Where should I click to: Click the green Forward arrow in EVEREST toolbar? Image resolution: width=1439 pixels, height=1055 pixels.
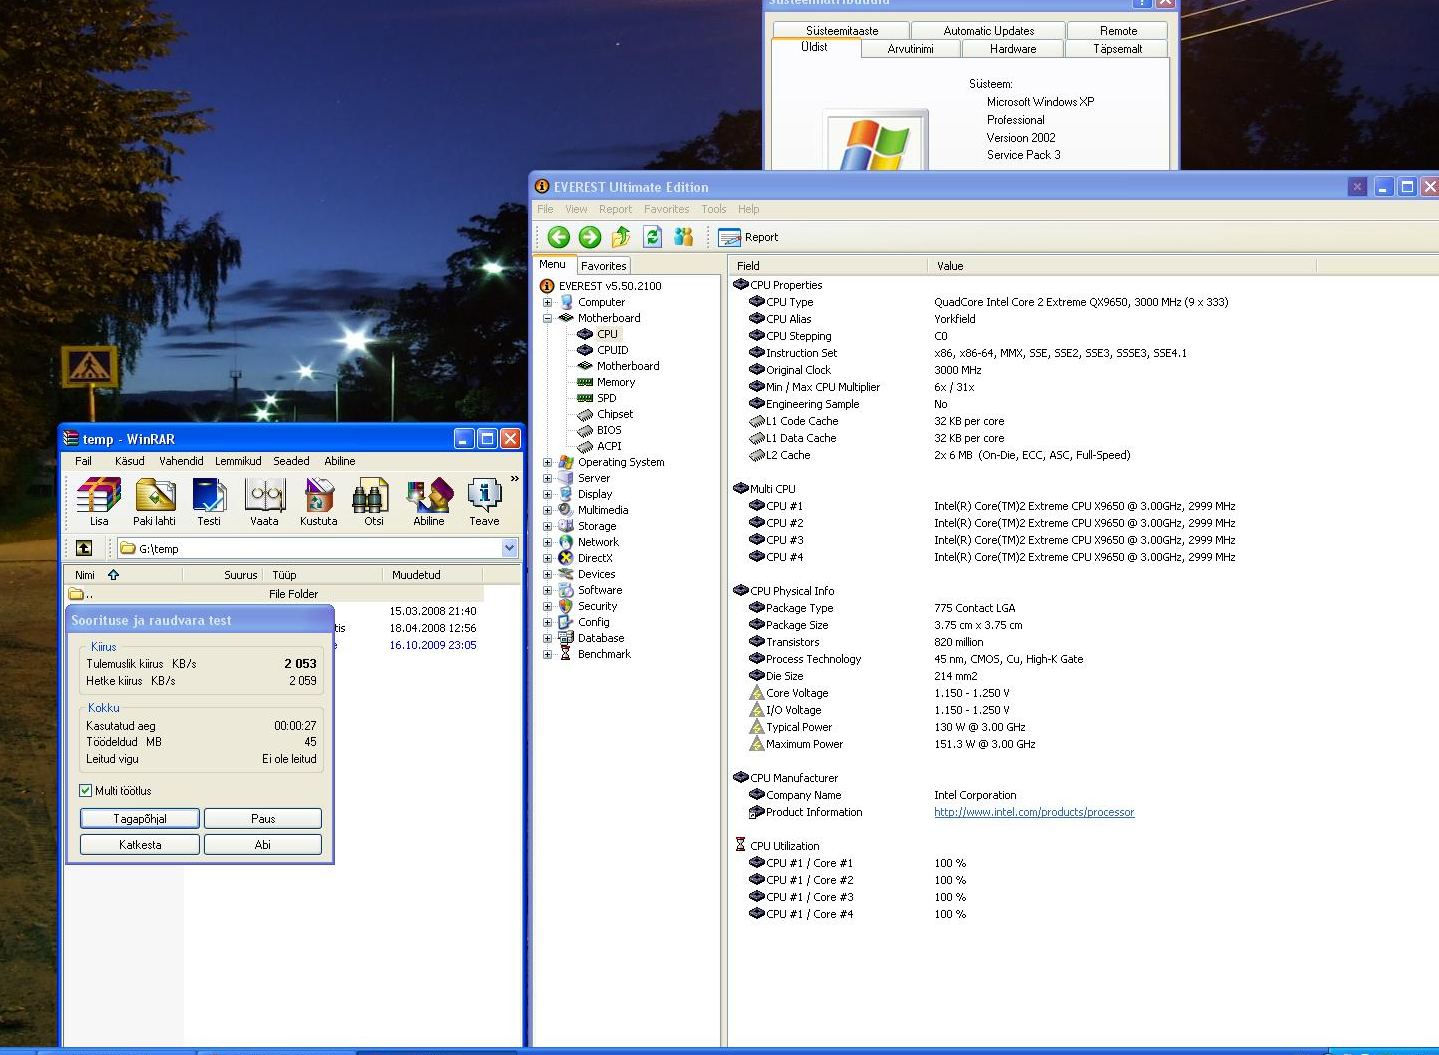590,237
